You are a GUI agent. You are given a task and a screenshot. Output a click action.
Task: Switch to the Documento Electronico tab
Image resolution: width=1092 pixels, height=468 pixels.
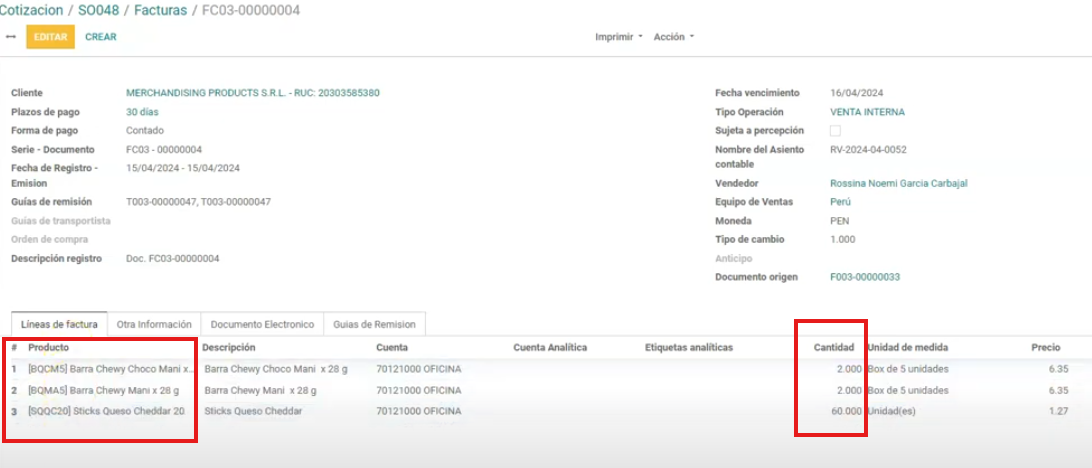[x=262, y=324]
